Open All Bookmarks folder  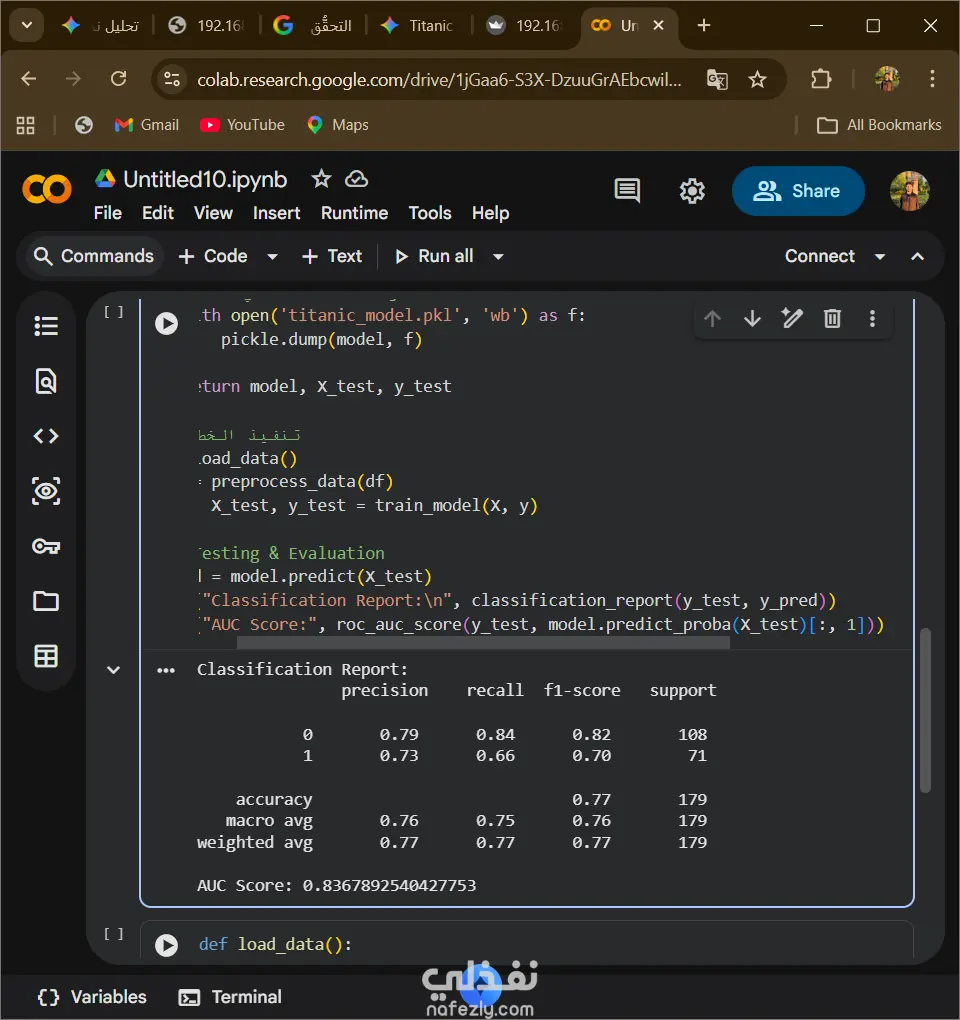click(x=879, y=125)
